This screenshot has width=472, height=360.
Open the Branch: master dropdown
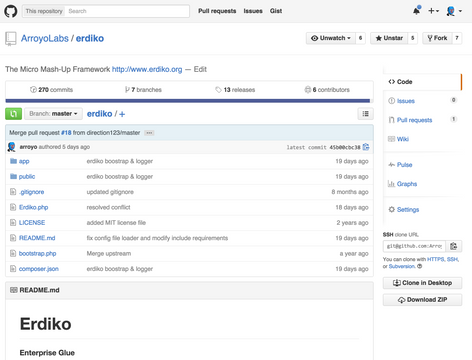point(53,114)
